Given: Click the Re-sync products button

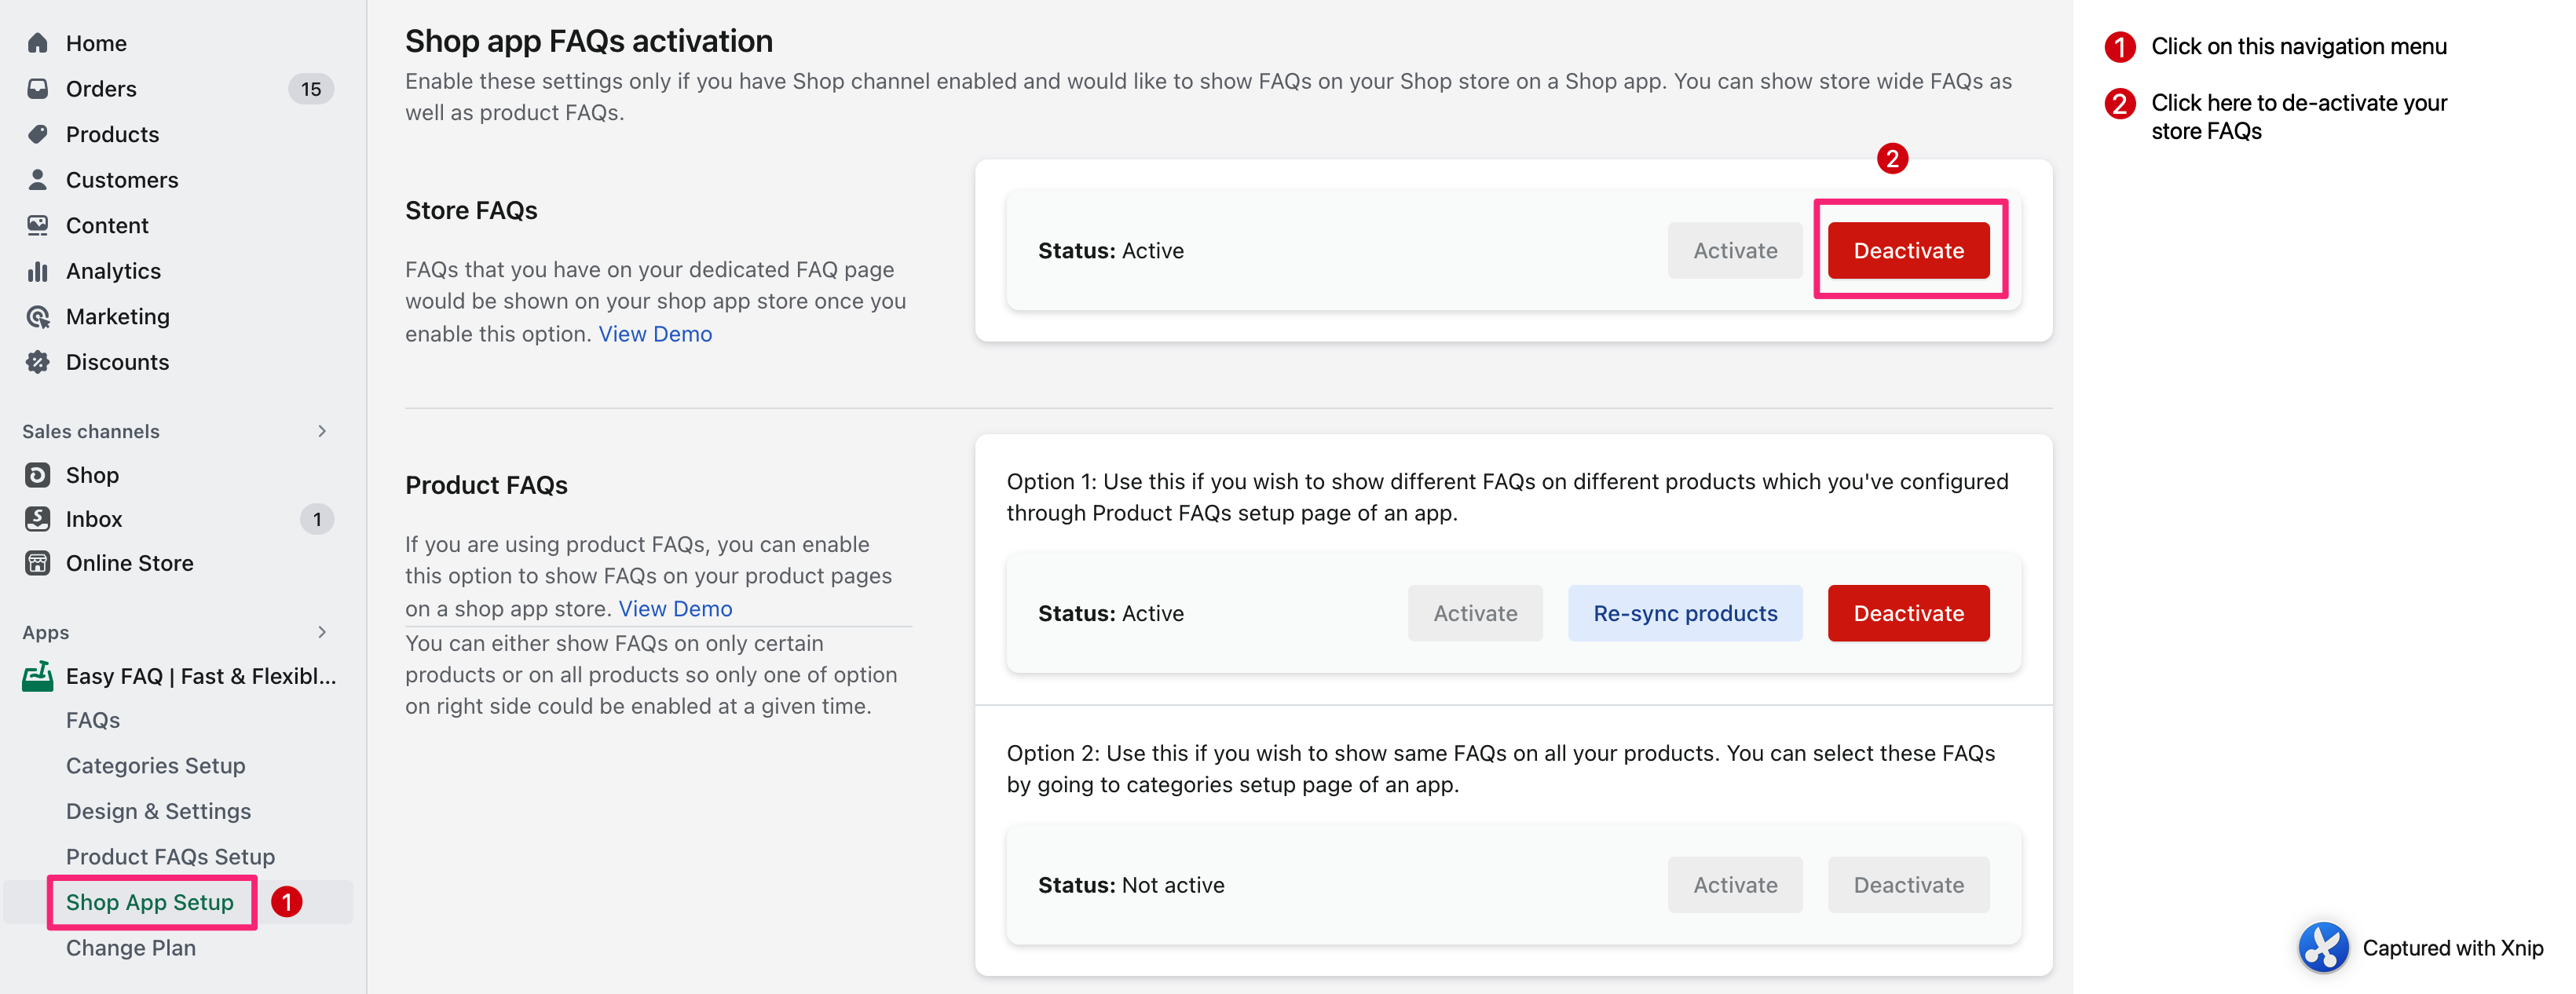Looking at the screenshot, I should (x=1684, y=613).
